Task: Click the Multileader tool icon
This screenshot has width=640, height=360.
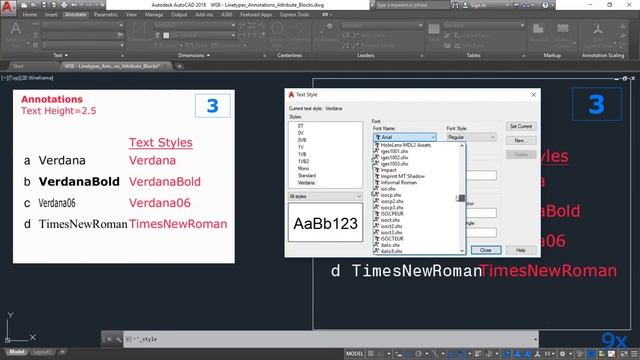Action: pos(327,29)
